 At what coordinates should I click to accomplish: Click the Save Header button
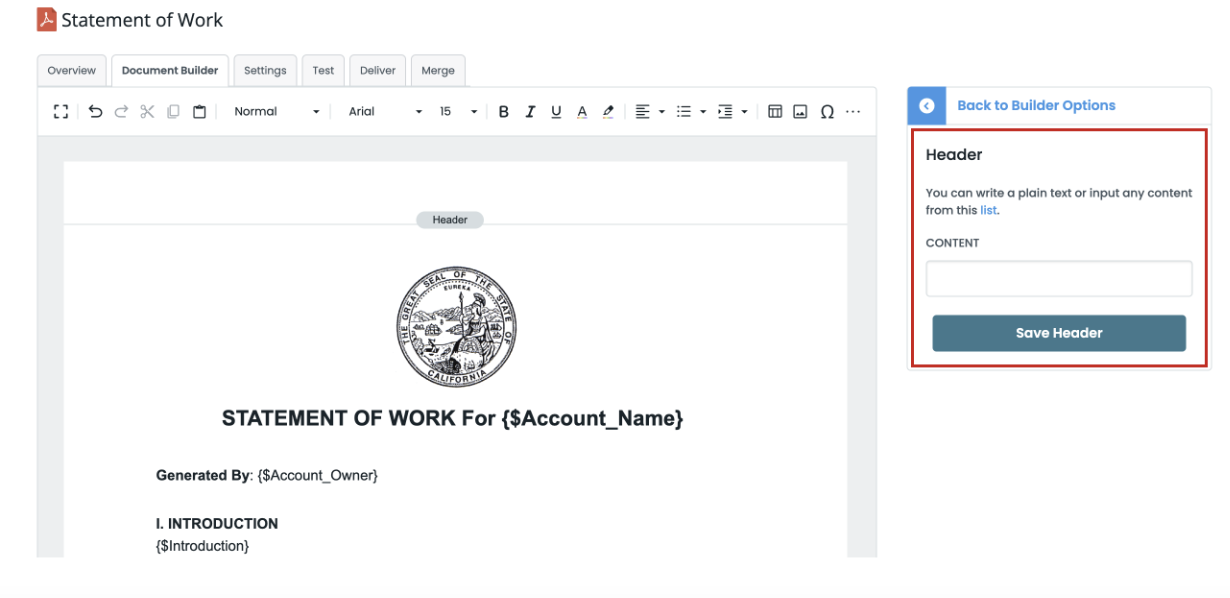(x=1059, y=333)
